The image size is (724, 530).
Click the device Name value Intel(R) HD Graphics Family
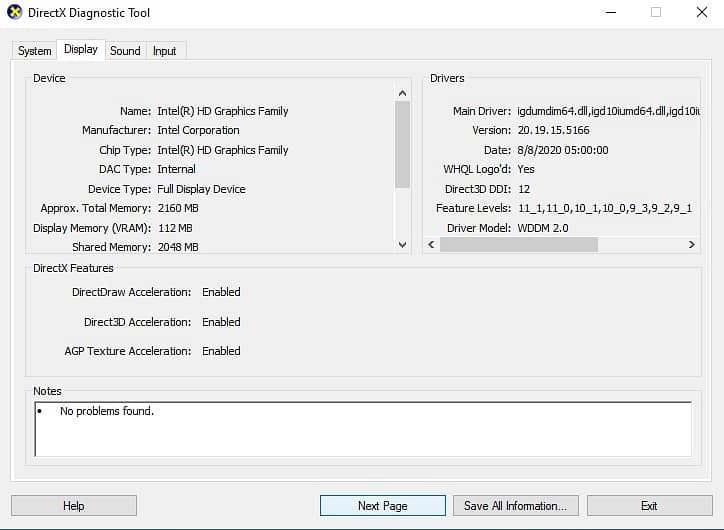[222, 111]
